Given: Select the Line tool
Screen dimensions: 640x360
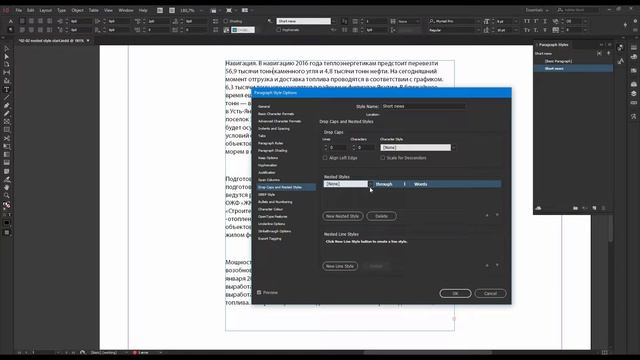Looking at the screenshot, I should (x=7, y=98).
